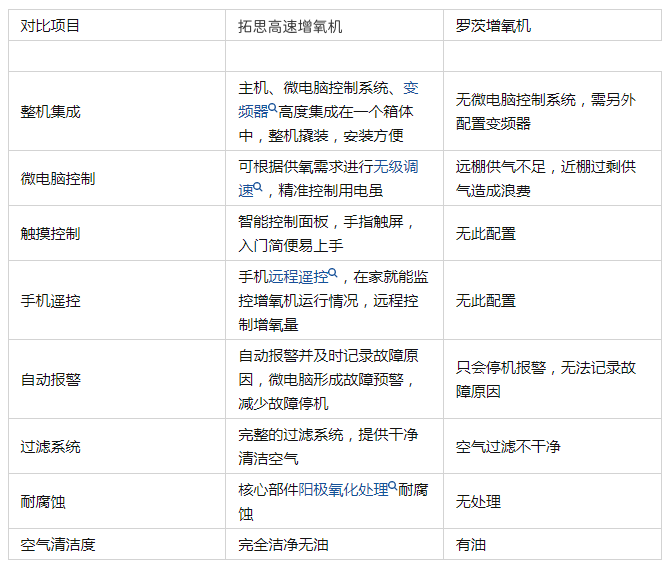Open the 无级调速 hyperlink

pyautogui.click(x=395, y=167)
